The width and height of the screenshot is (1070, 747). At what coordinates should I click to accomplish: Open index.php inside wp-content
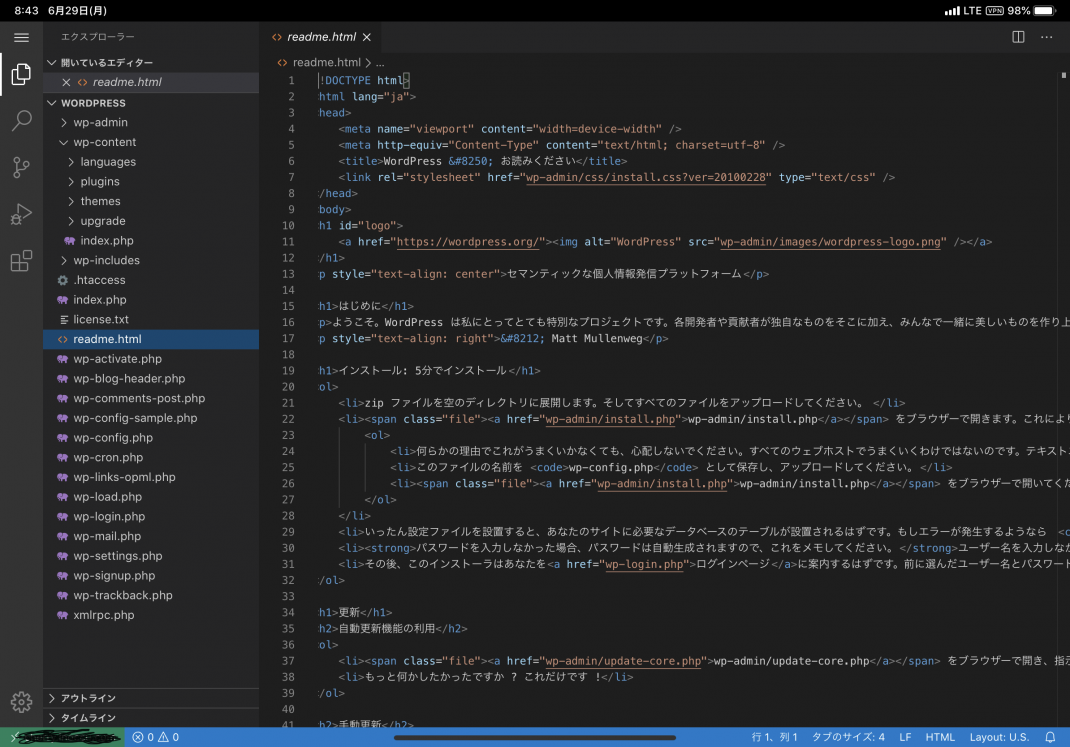(151, 241)
